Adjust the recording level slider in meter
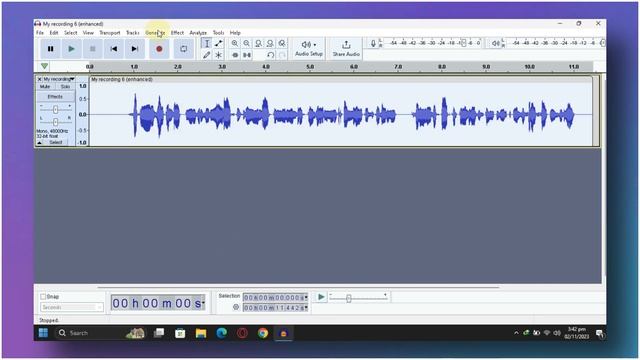Screen dimensions: 640x360 [x=463, y=43]
